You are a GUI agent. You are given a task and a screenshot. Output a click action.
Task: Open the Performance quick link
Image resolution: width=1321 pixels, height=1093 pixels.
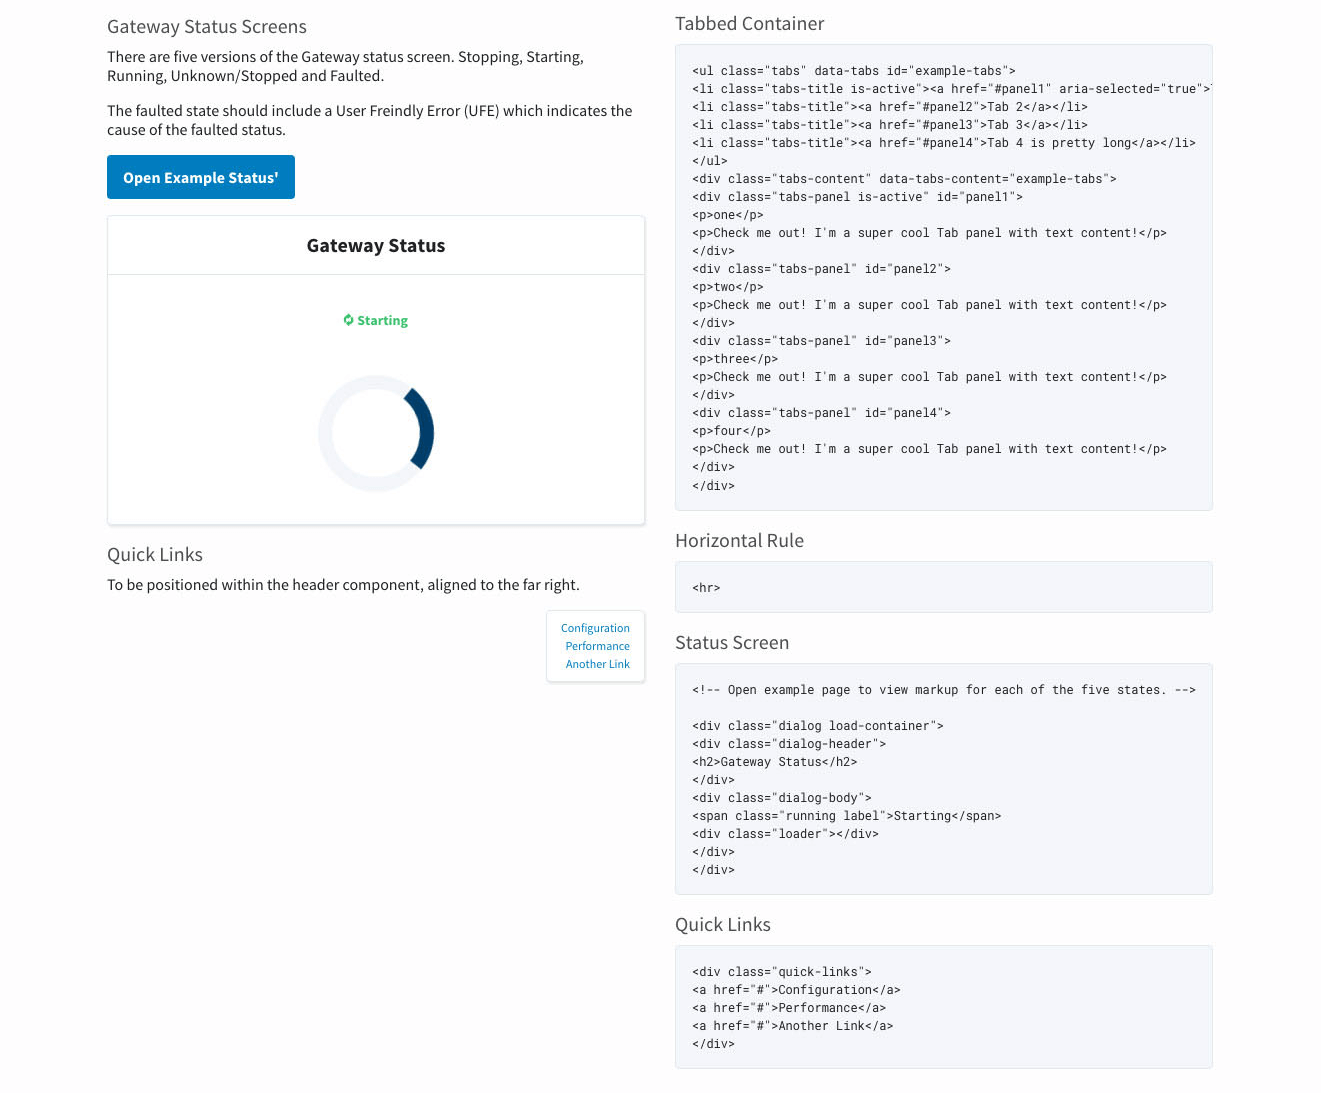(x=597, y=646)
